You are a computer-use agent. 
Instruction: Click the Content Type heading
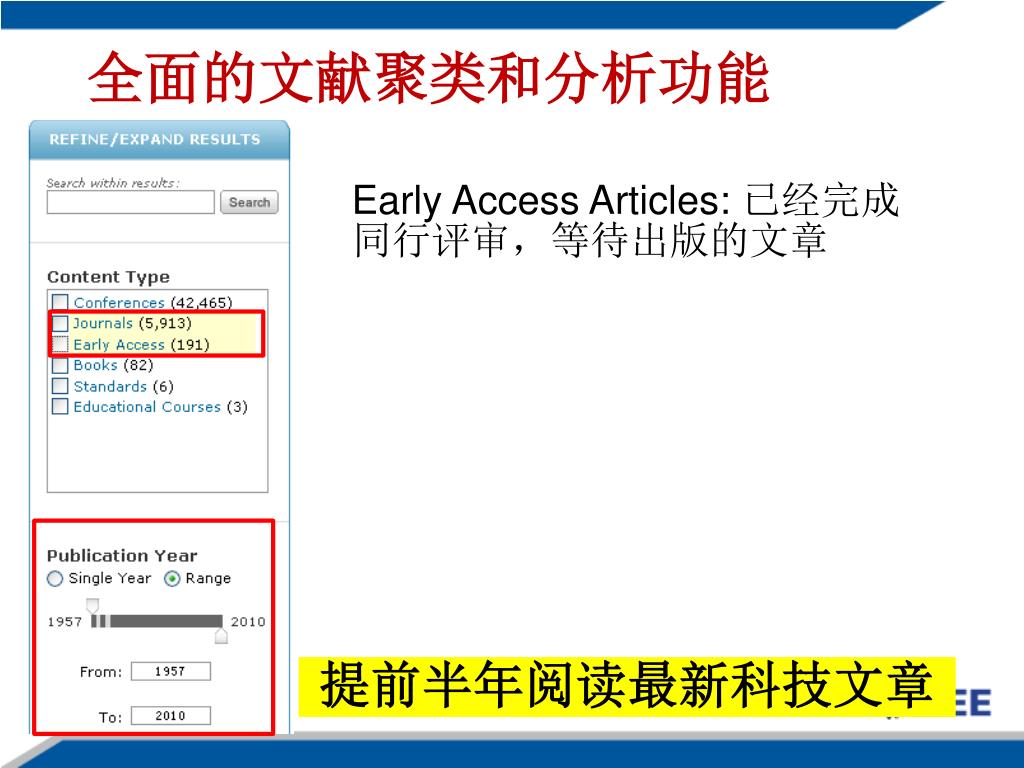click(108, 277)
